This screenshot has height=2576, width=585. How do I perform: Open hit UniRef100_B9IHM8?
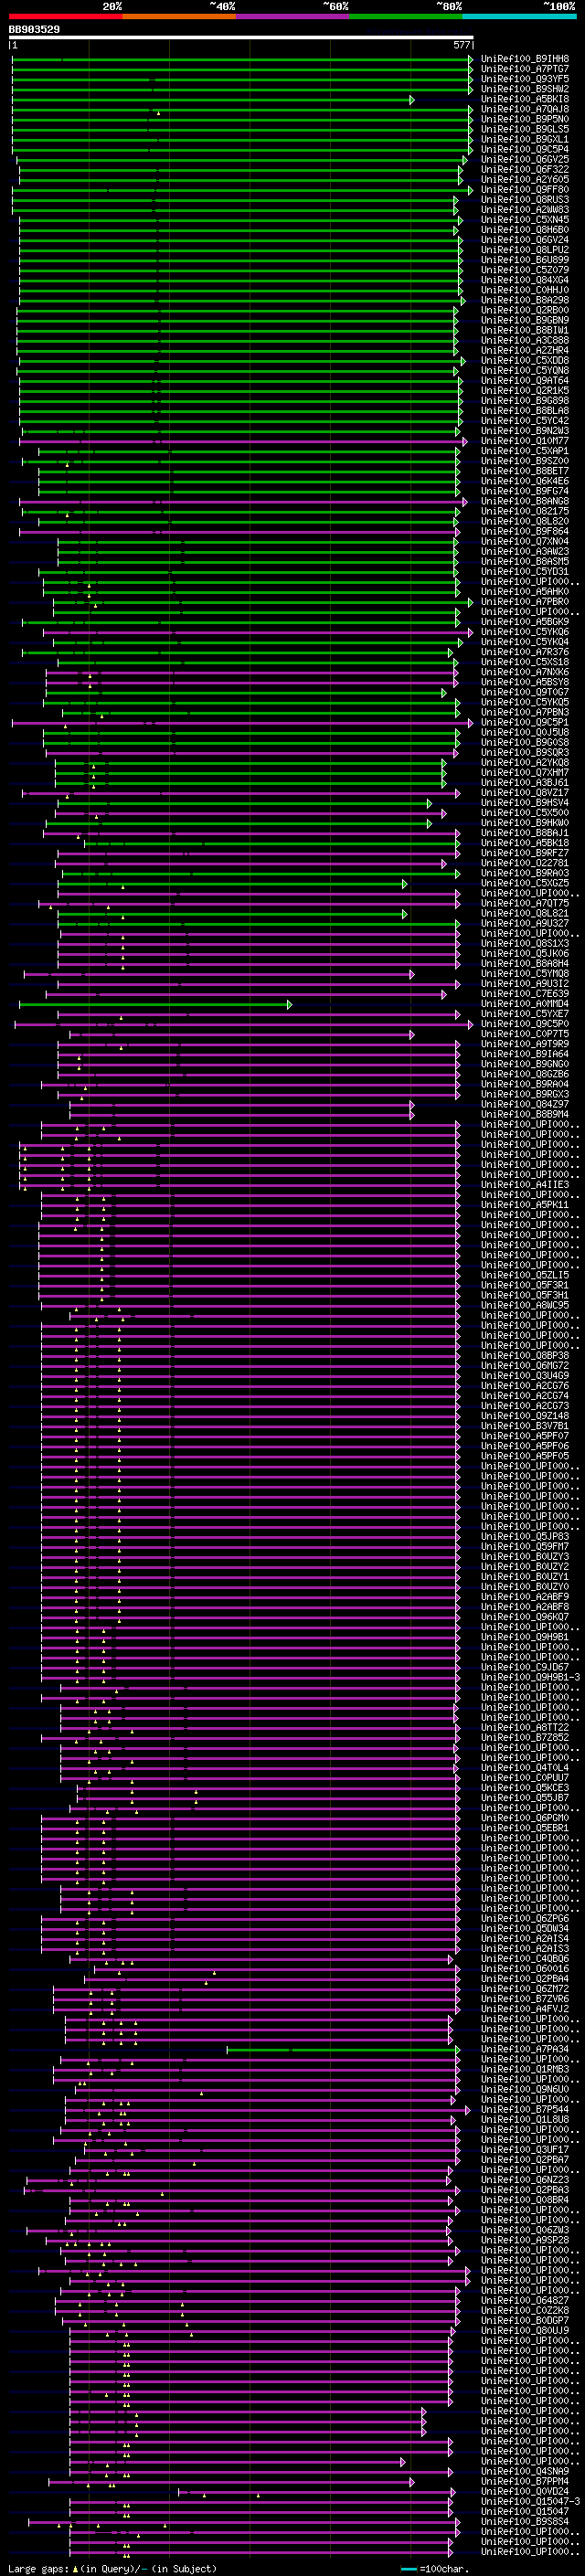[x=525, y=59]
